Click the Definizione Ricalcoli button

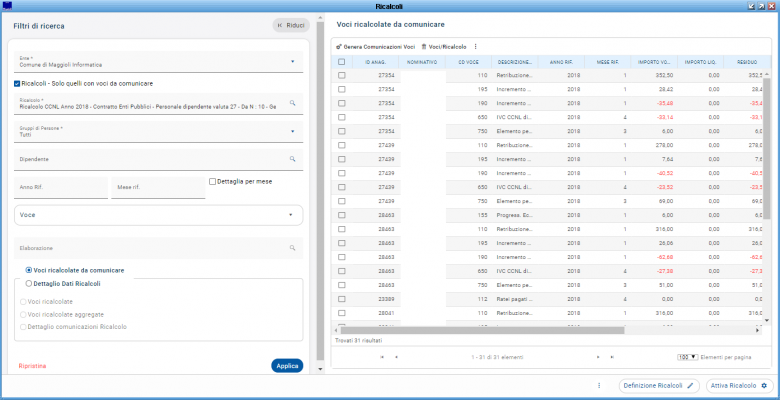click(659, 386)
